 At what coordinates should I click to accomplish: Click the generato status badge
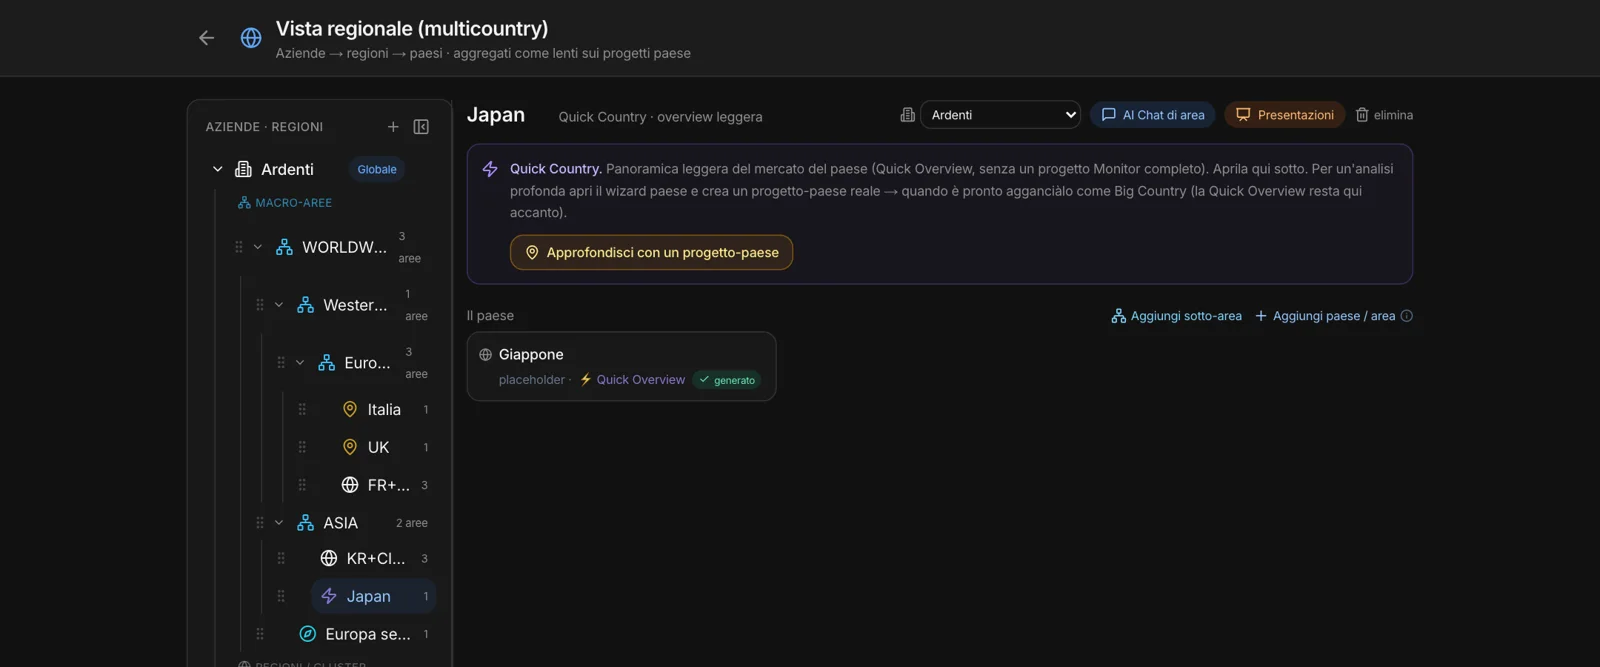tap(727, 380)
